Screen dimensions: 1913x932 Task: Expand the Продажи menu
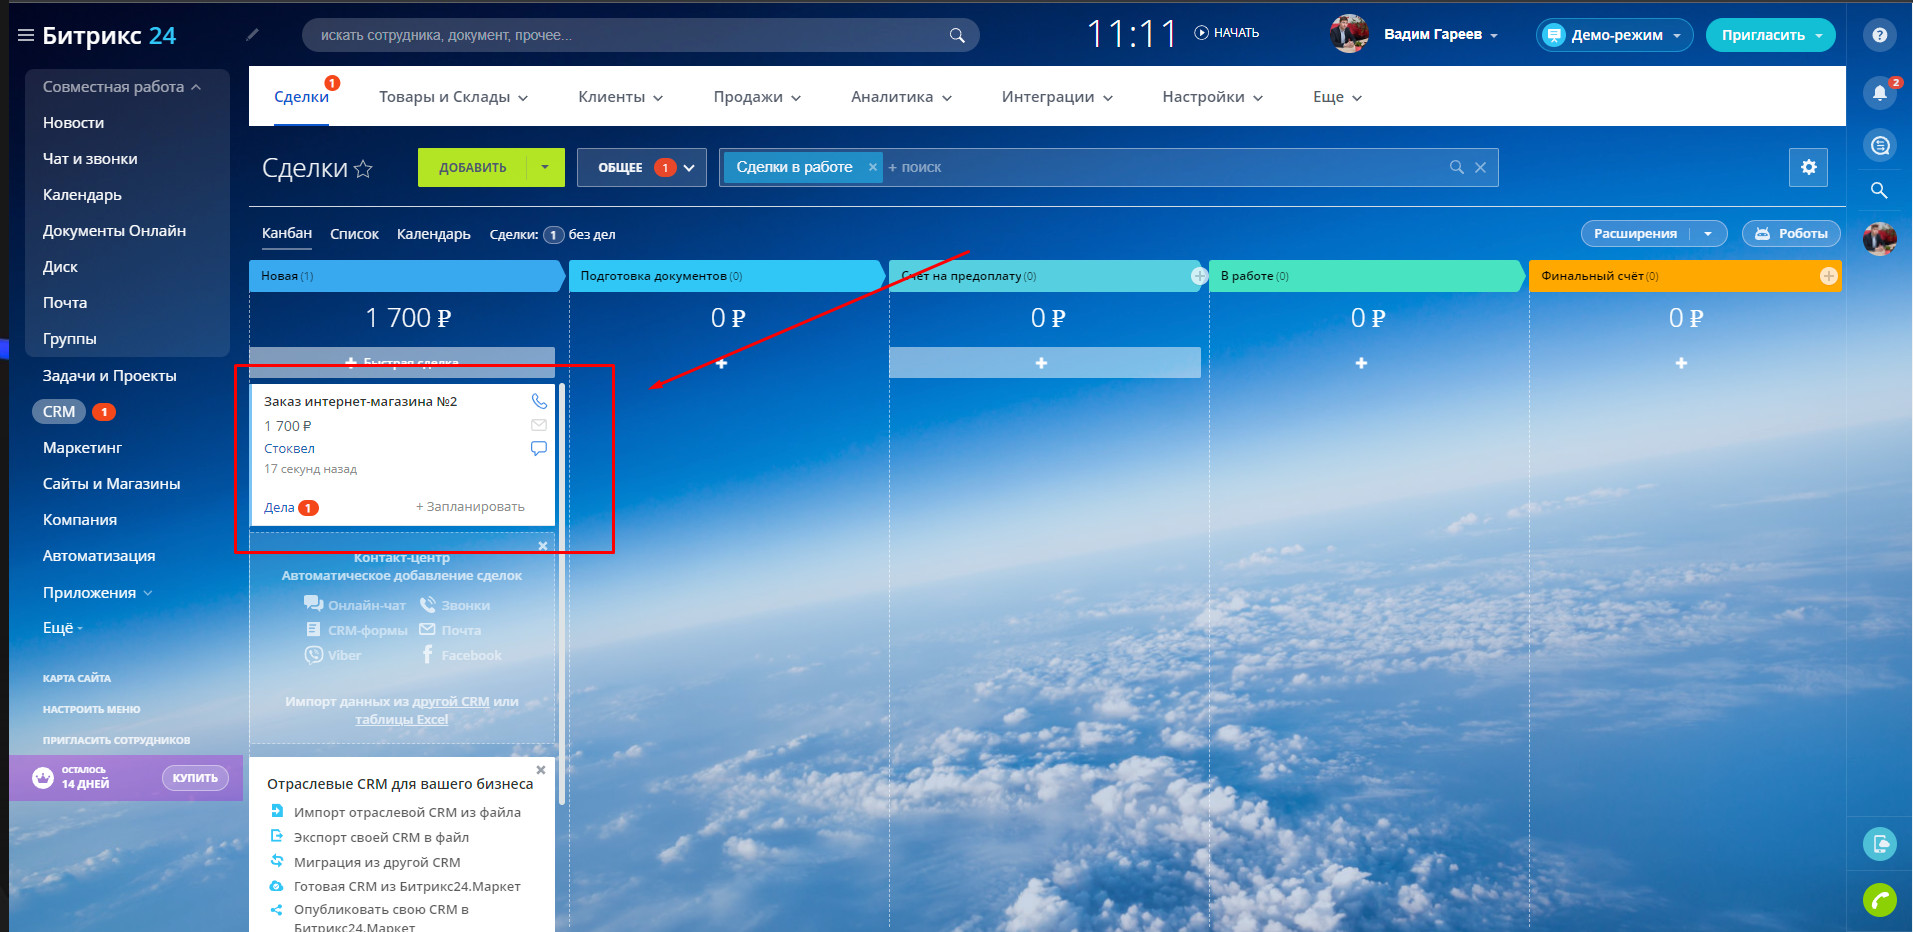[757, 97]
